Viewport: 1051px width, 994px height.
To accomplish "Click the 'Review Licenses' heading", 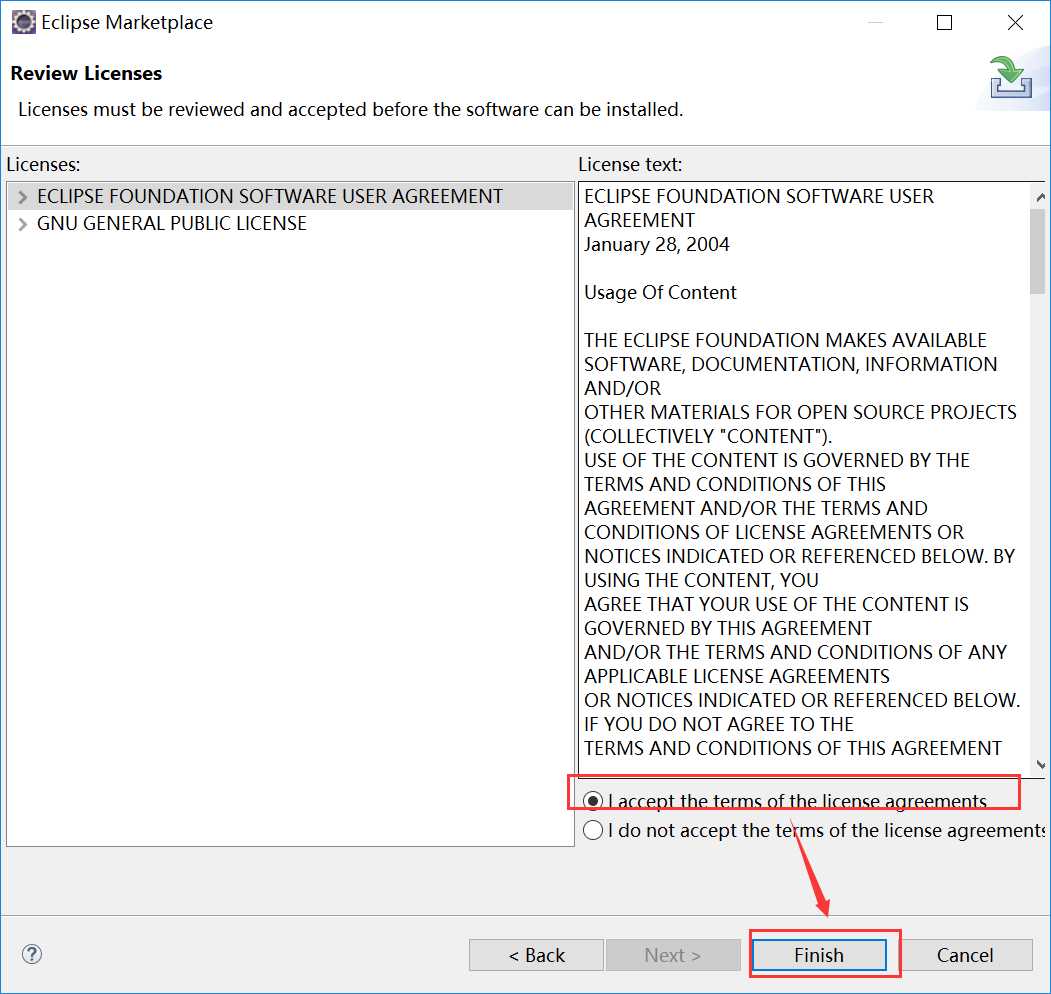I will point(86,73).
